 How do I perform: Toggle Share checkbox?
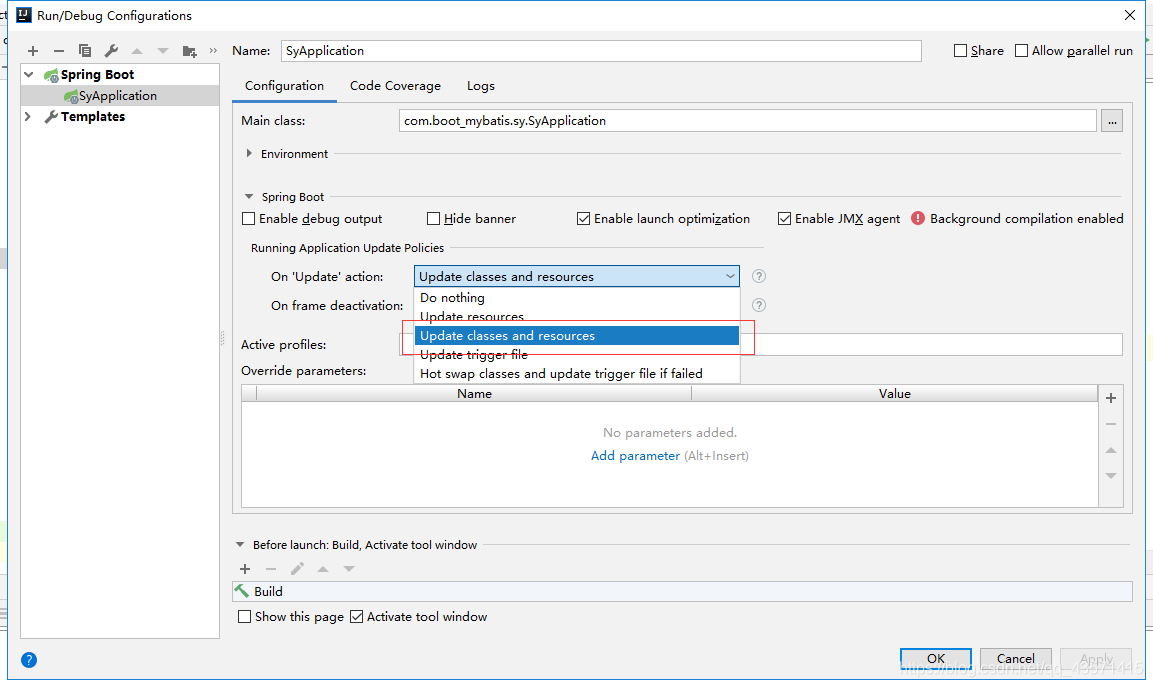960,51
